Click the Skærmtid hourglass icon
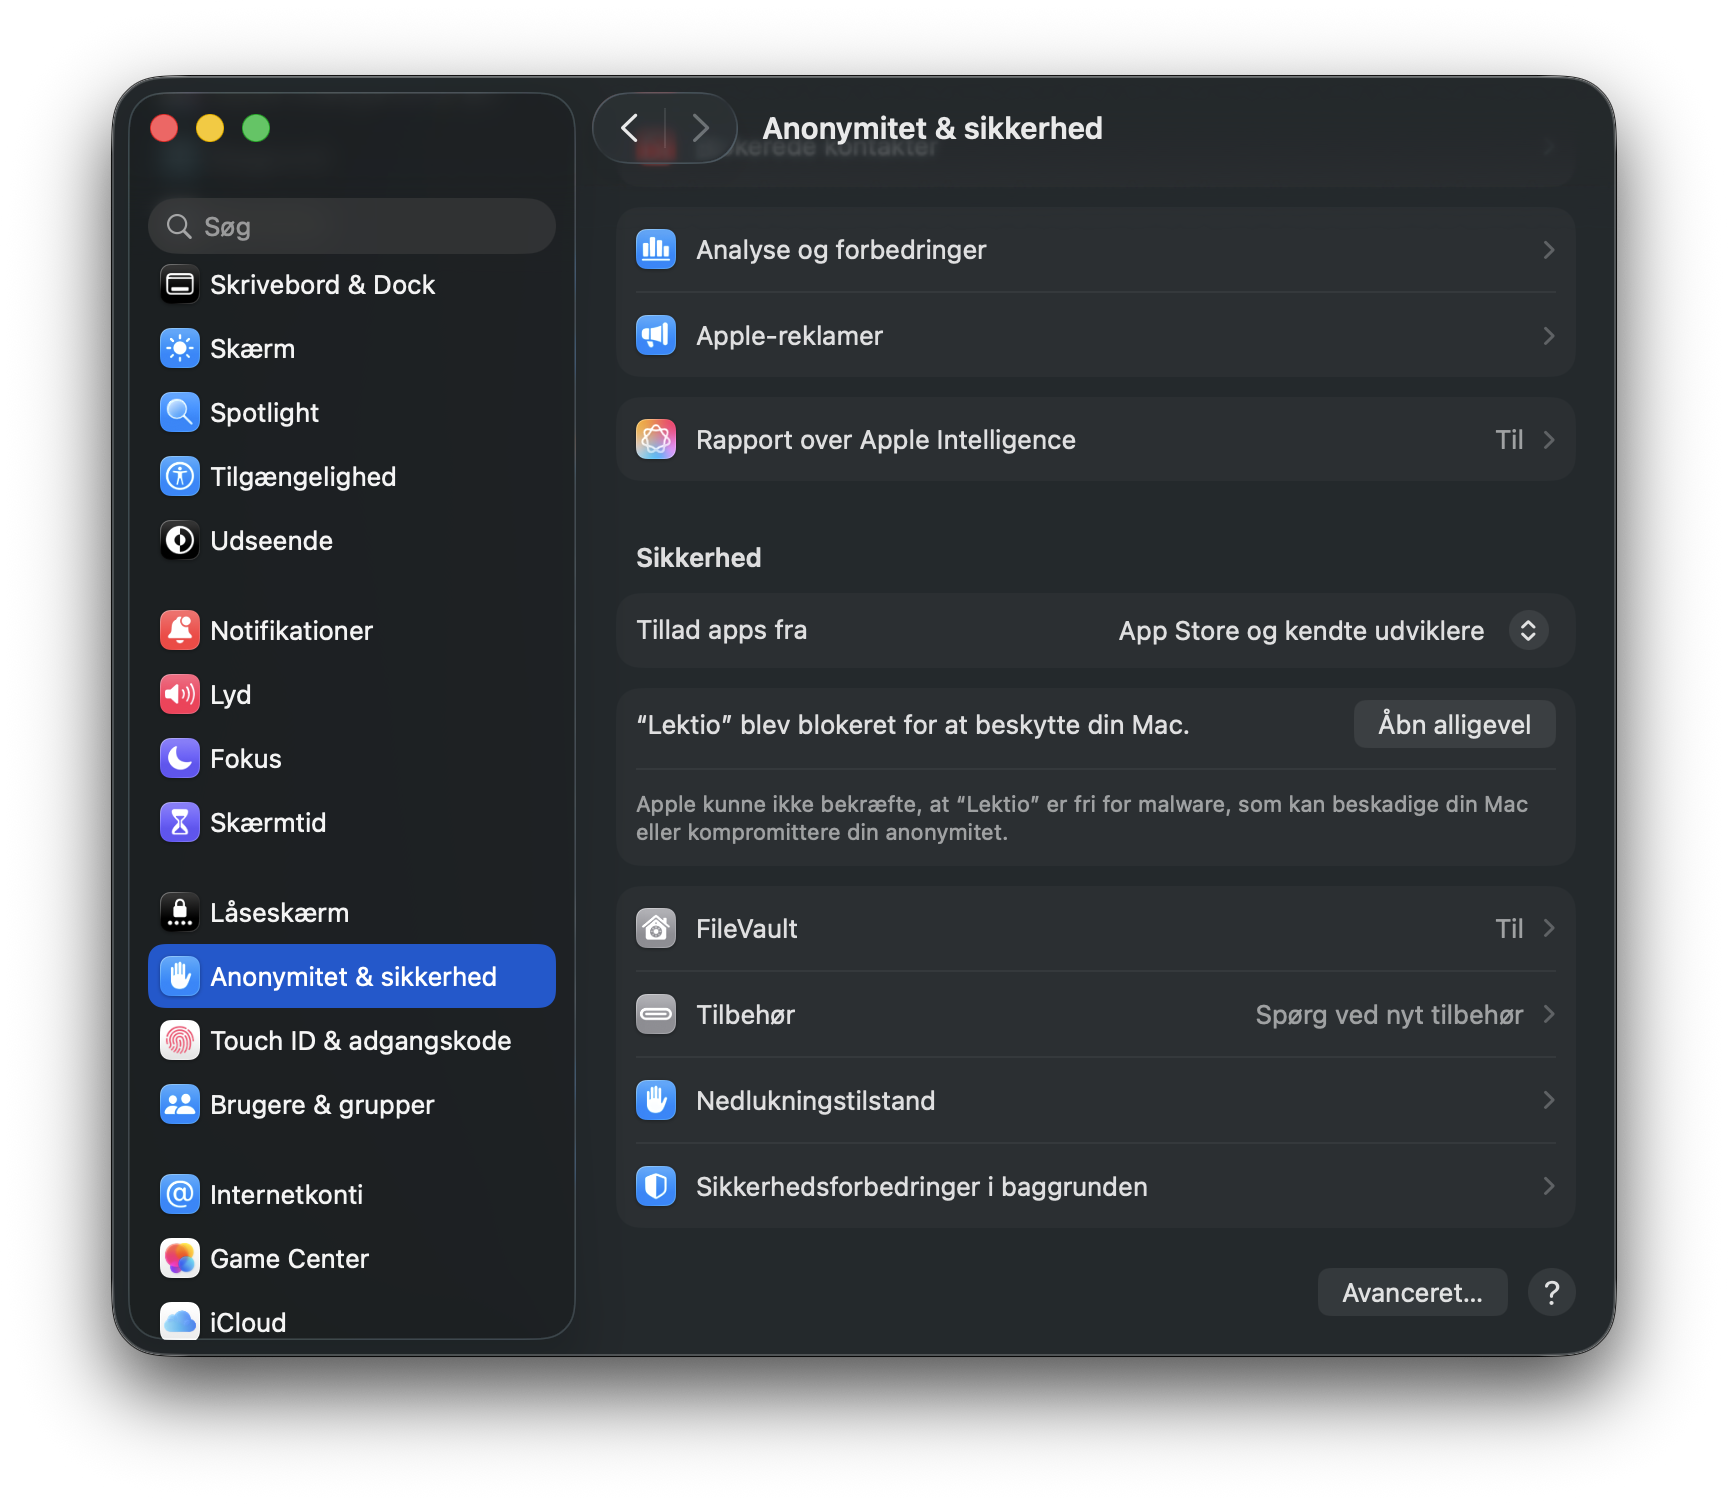 point(180,823)
